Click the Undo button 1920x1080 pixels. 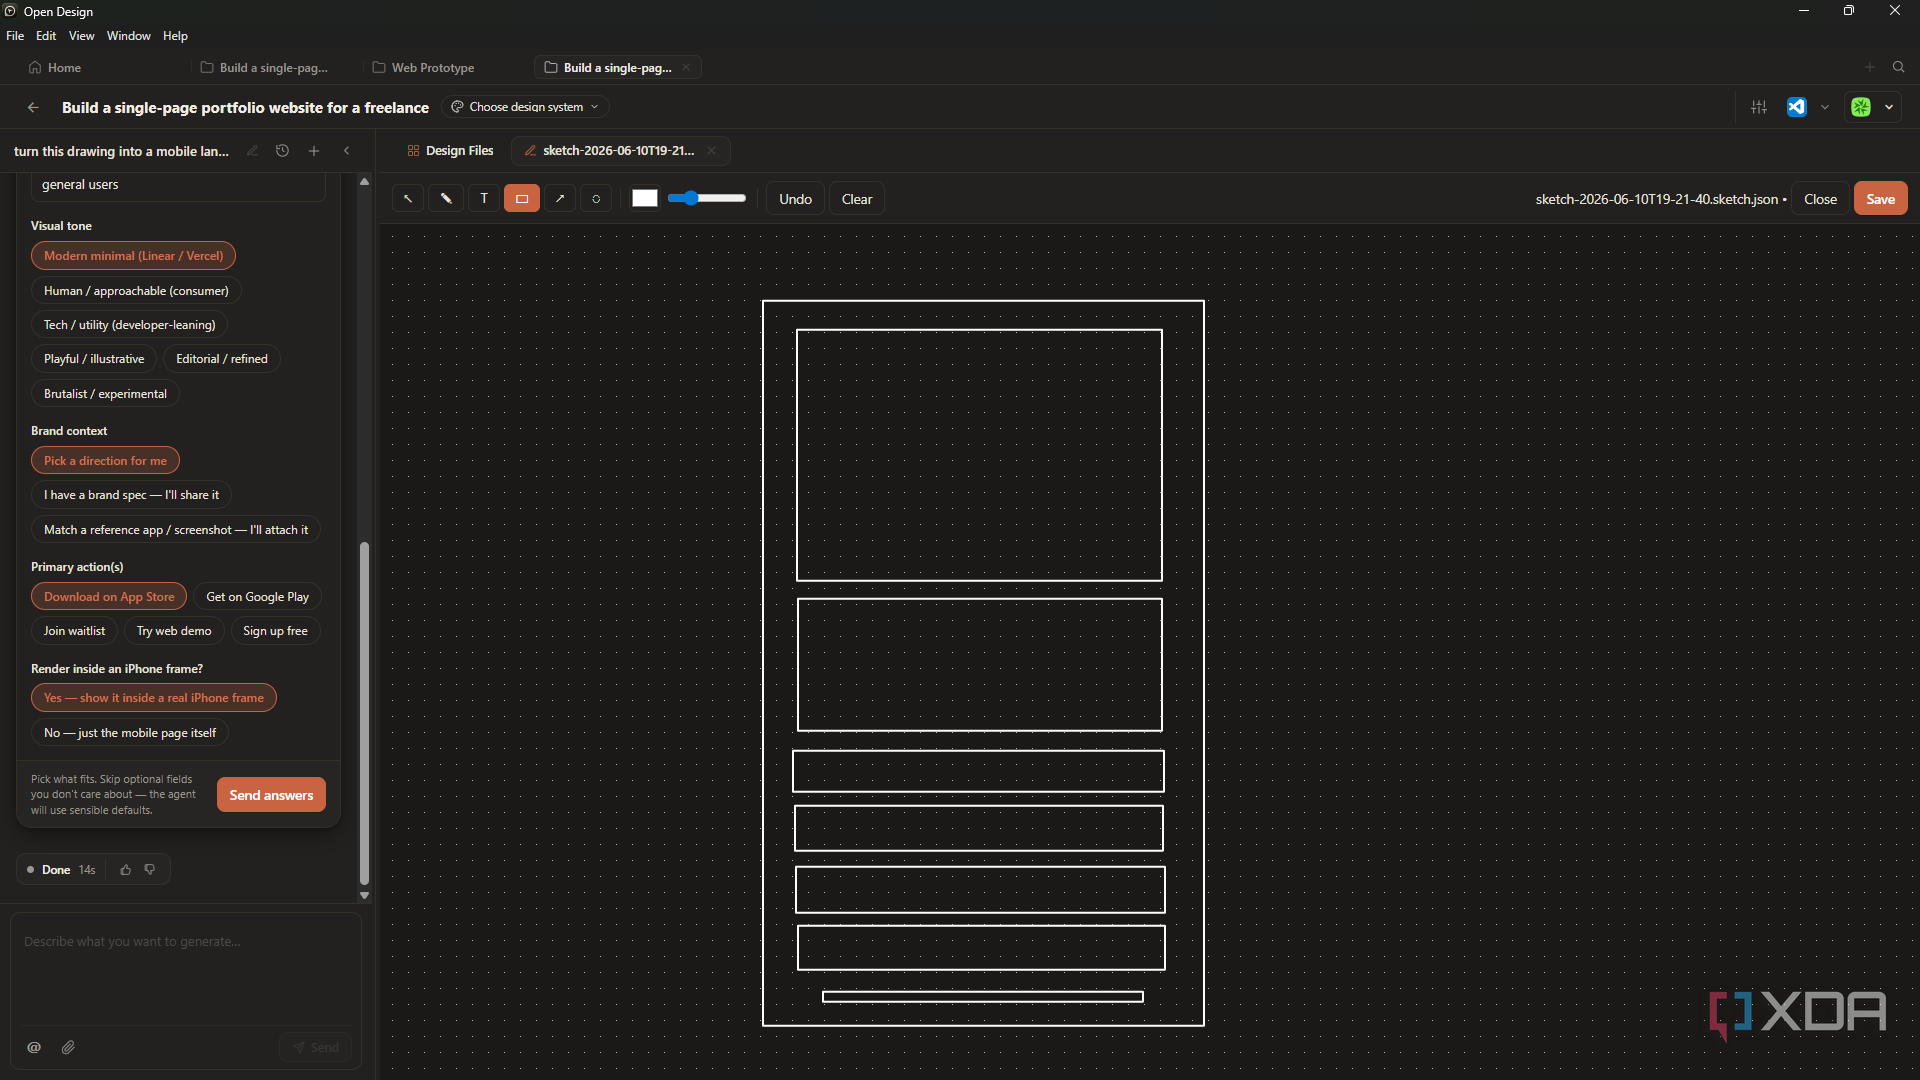[x=796, y=199]
